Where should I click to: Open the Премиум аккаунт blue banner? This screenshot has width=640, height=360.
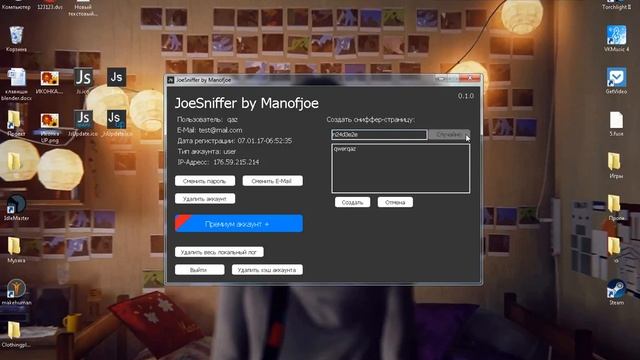(x=239, y=224)
